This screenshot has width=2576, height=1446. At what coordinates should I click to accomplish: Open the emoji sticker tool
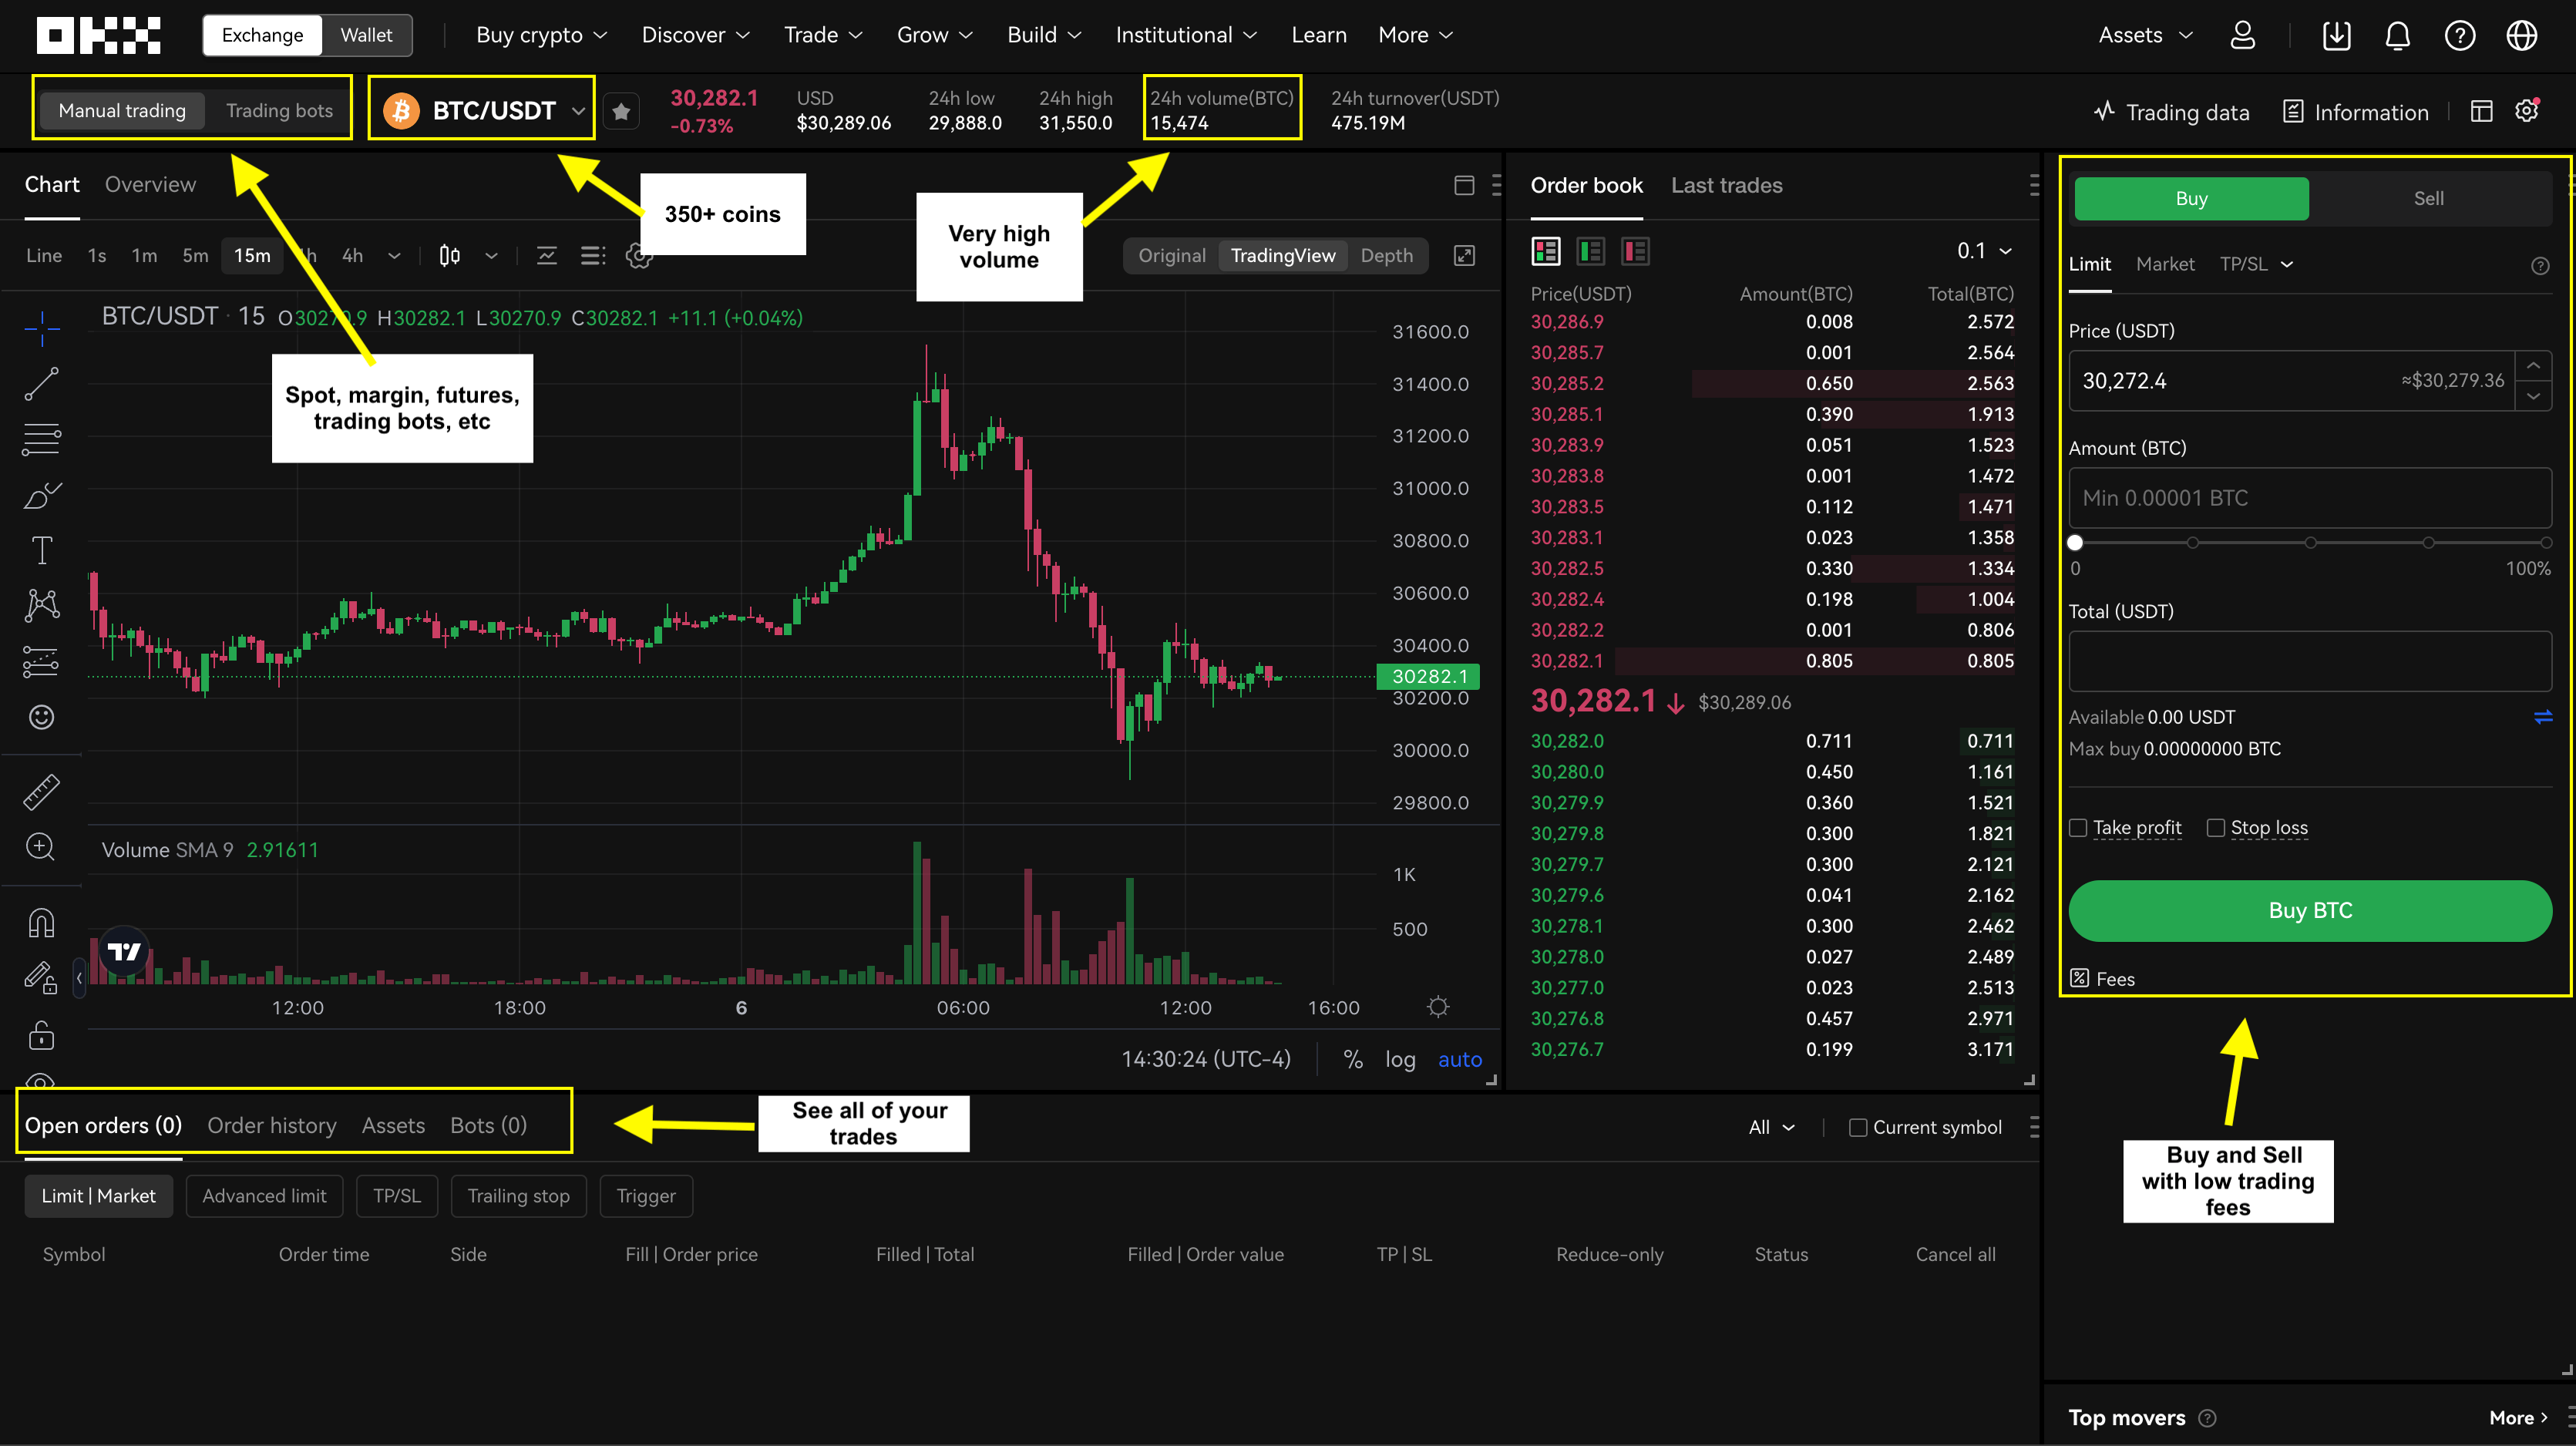tap(41, 717)
